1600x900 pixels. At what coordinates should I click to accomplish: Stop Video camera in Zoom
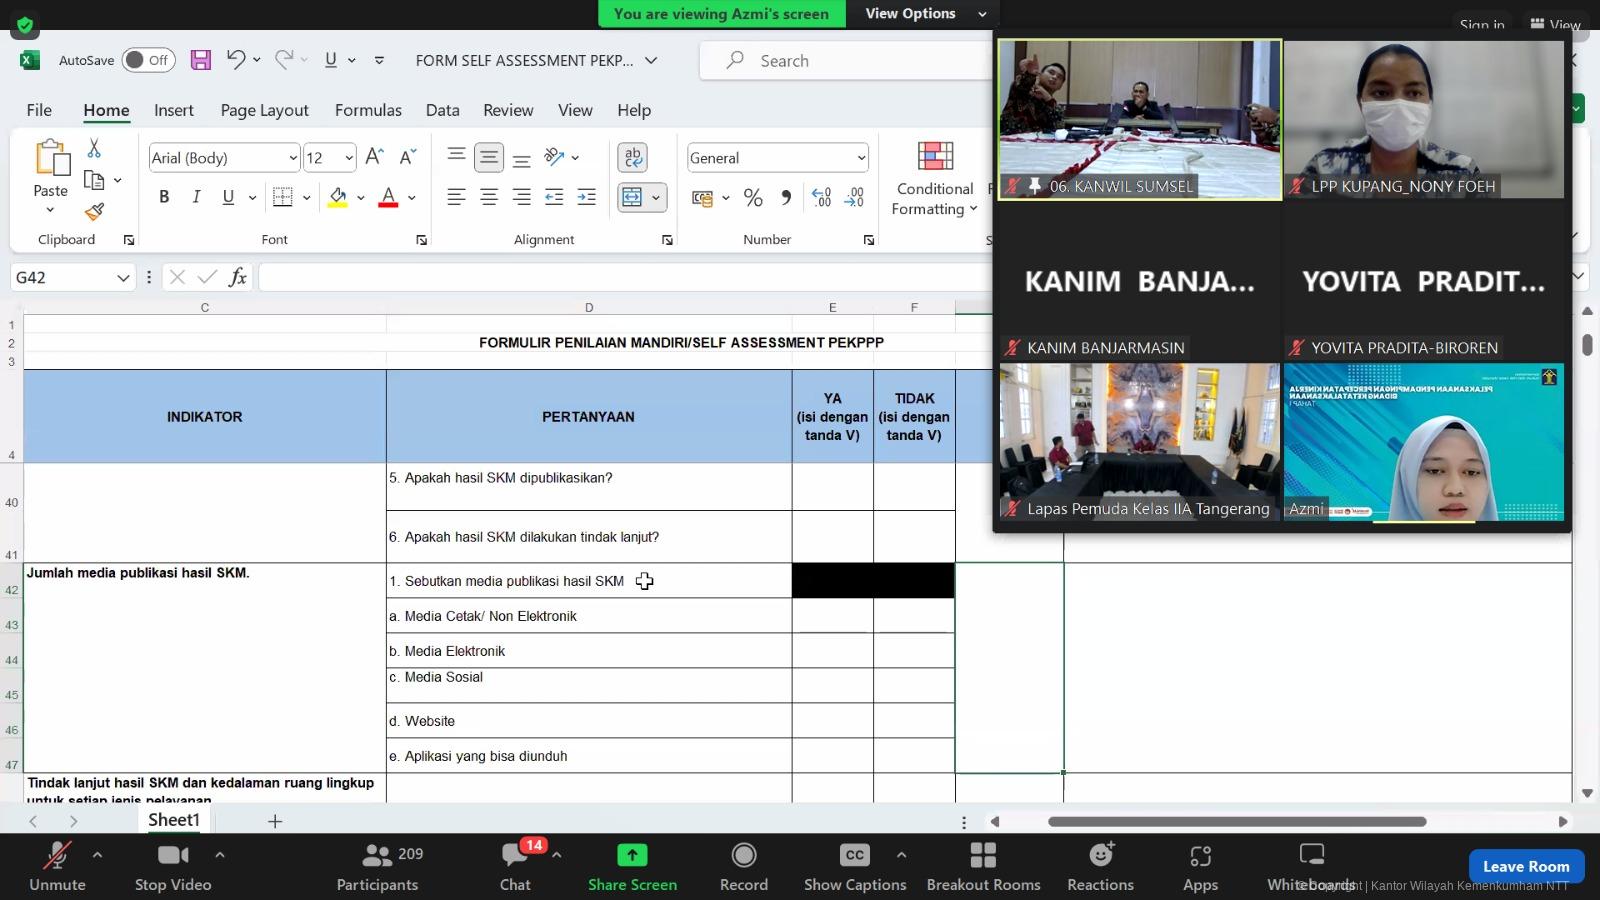[172, 866]
